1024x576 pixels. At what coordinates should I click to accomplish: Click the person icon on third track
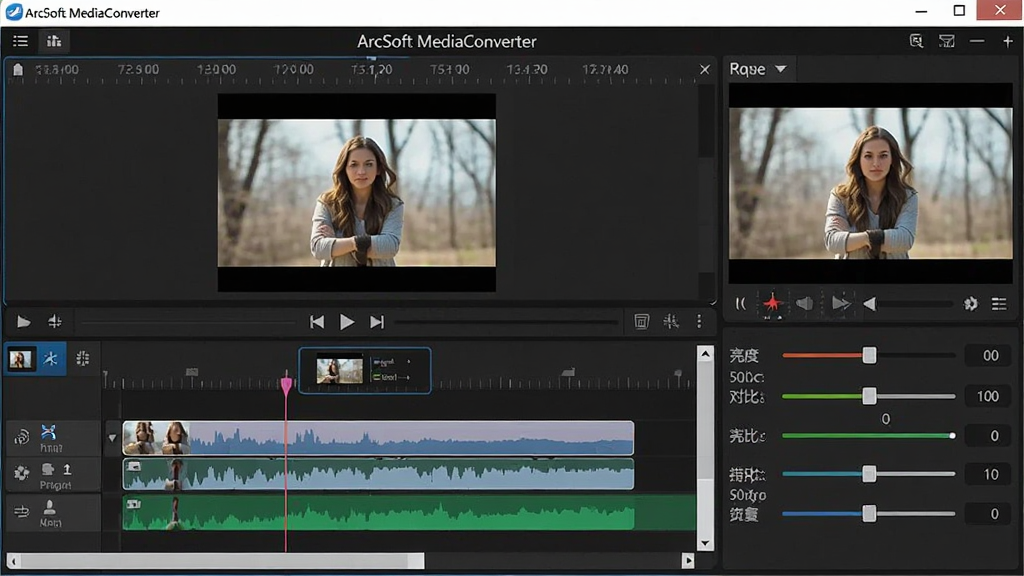pos(50,507)
